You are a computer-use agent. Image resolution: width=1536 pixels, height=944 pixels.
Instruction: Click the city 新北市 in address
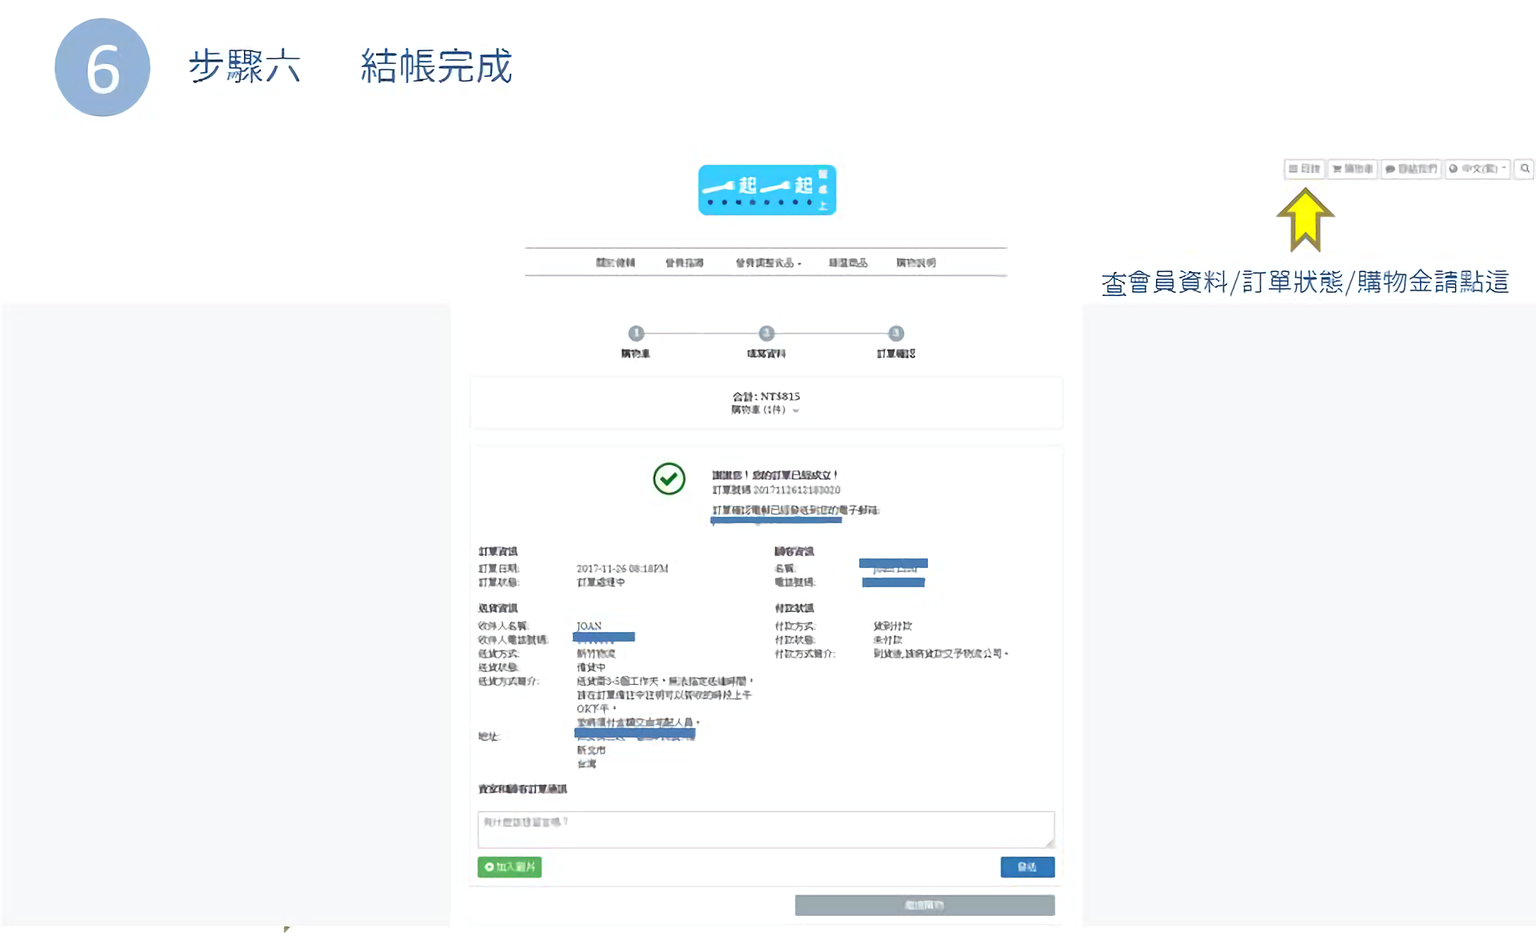(x=591, y=750)
